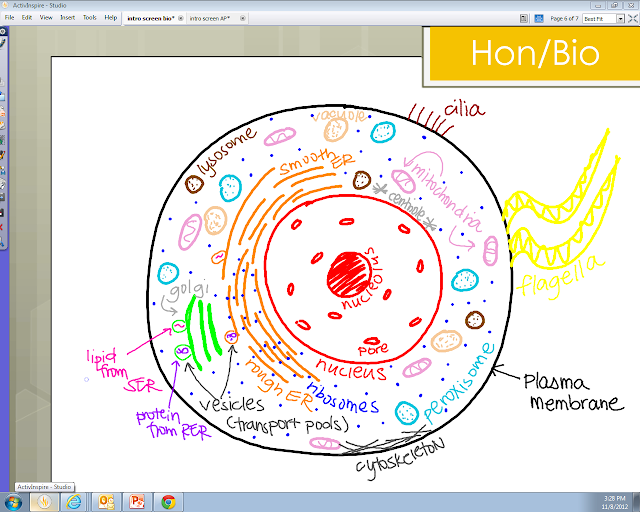640x512 pixels.
Task: Click the ActivInspire taskbar icon
Action: pyautogui.click(x=44, y=501)
